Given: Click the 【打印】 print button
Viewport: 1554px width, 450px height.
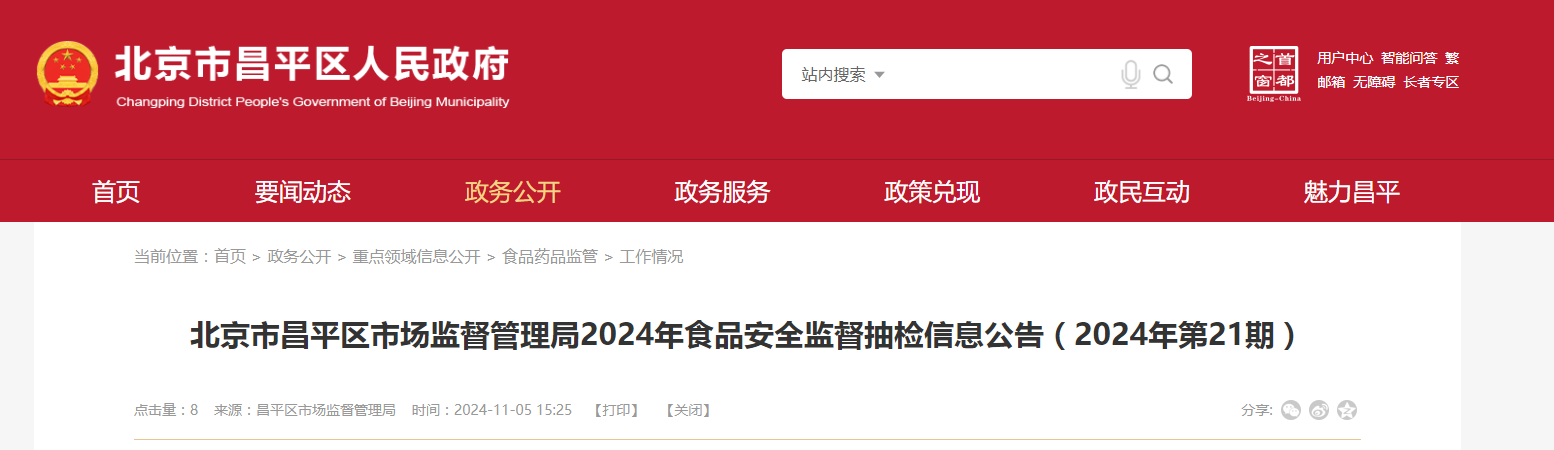Looking at the screenshot, I should pyautogui.click(x=615, y=410).
